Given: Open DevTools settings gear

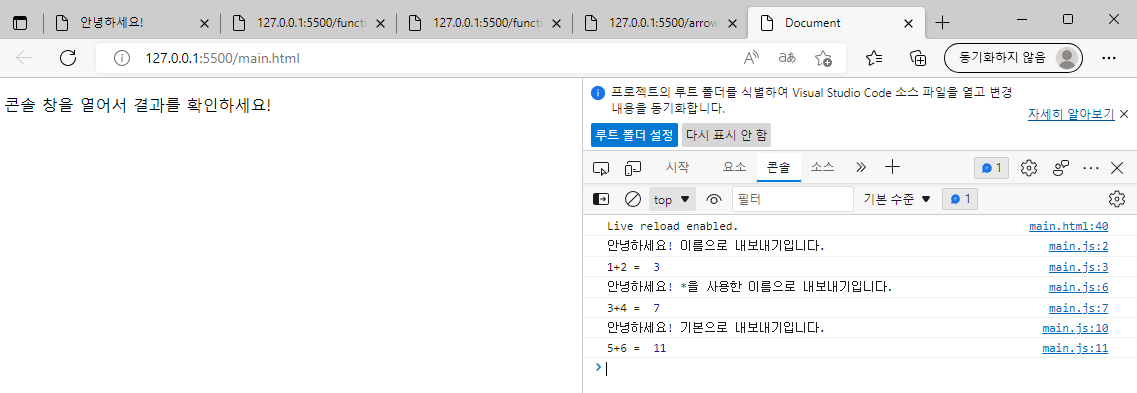Looking at the screenshot, I should 1028,168.
